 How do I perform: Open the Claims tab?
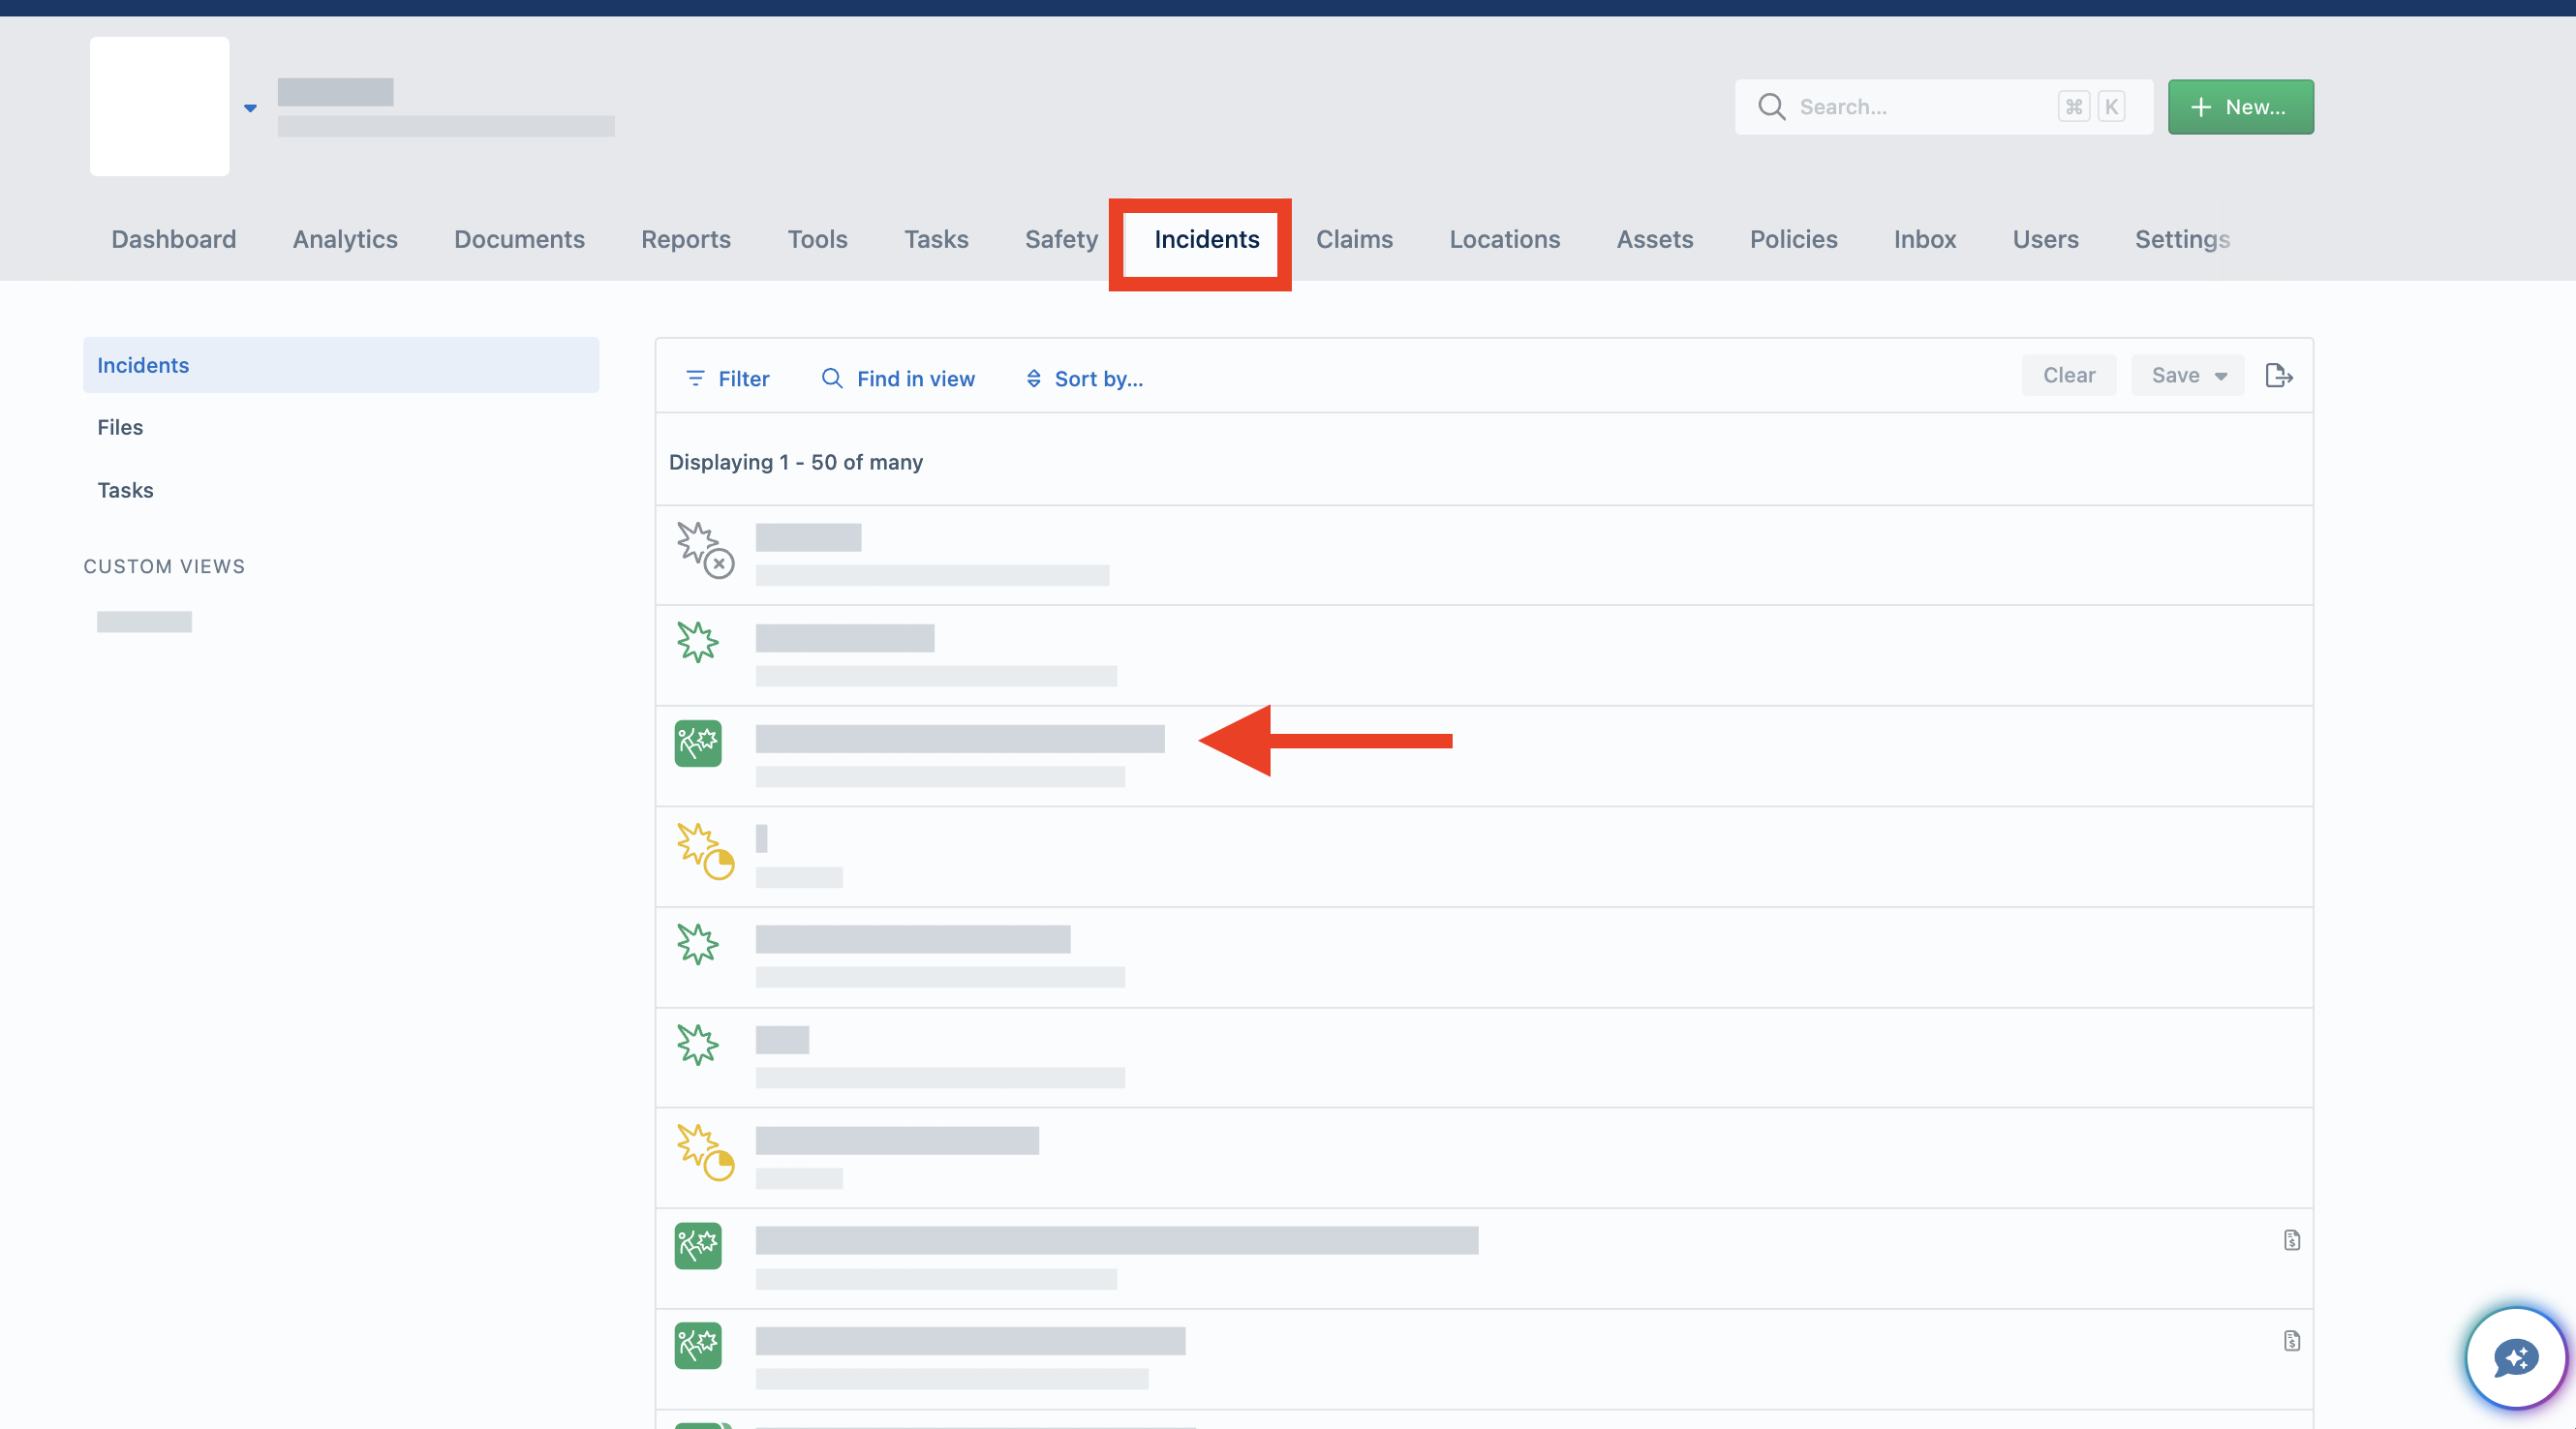1354,239
